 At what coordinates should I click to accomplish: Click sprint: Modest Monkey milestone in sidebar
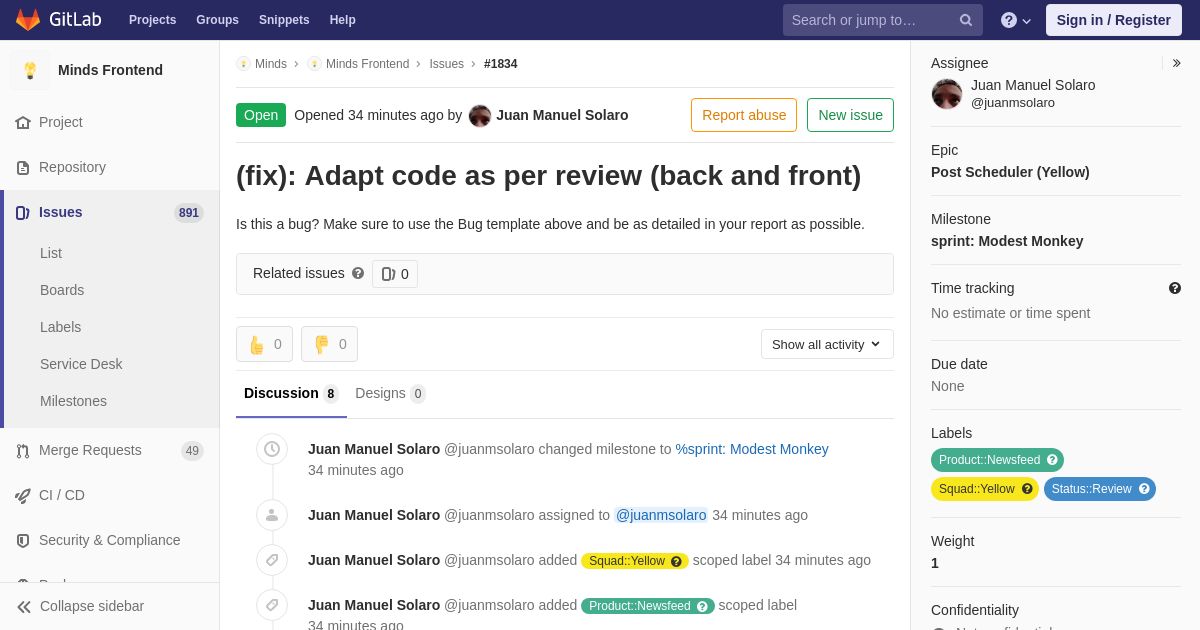(1007, 241)
